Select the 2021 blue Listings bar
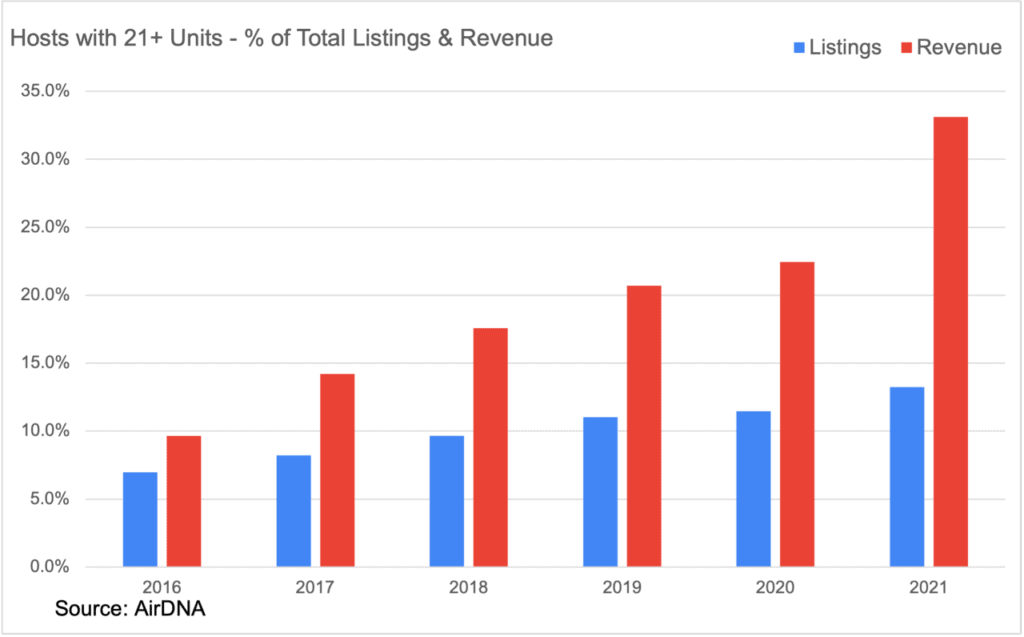1024x637 pixels. pos(906,476)
